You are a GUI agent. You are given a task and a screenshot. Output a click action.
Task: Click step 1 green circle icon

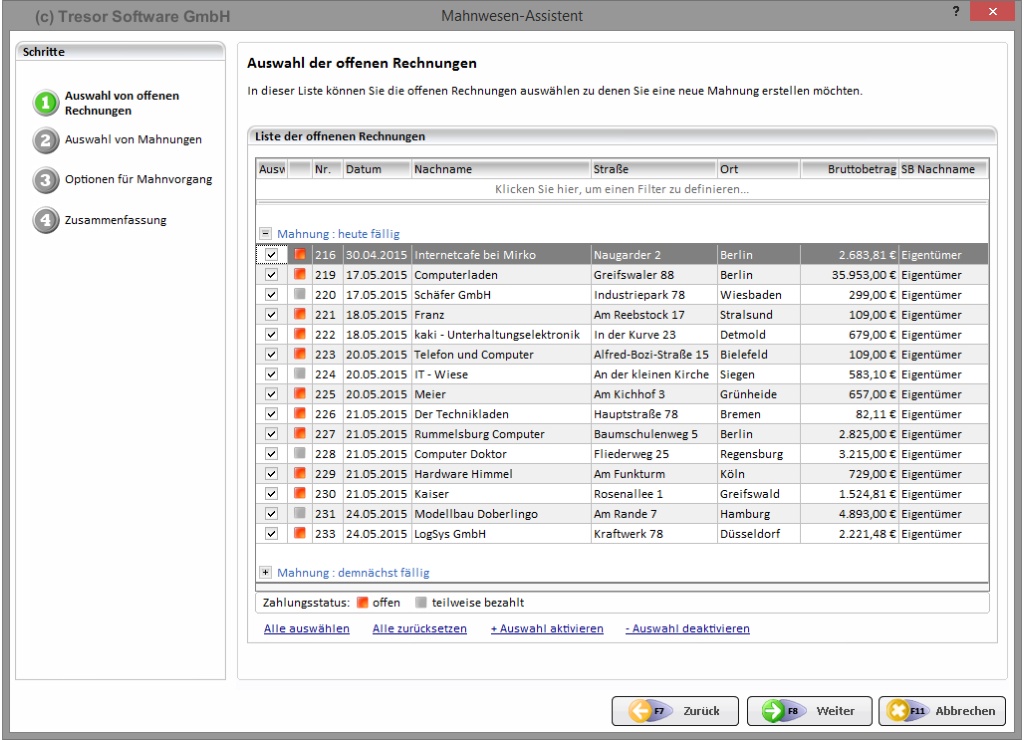pyautogui.click(x=46, y=103)
